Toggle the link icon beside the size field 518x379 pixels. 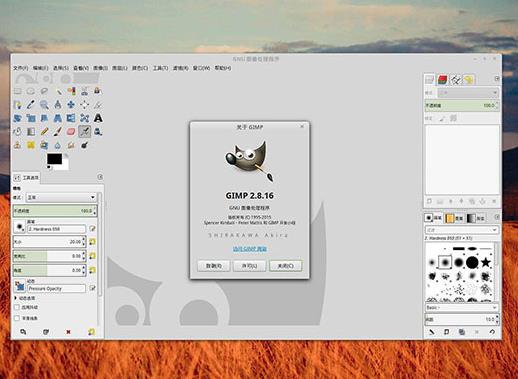(92, 241)
